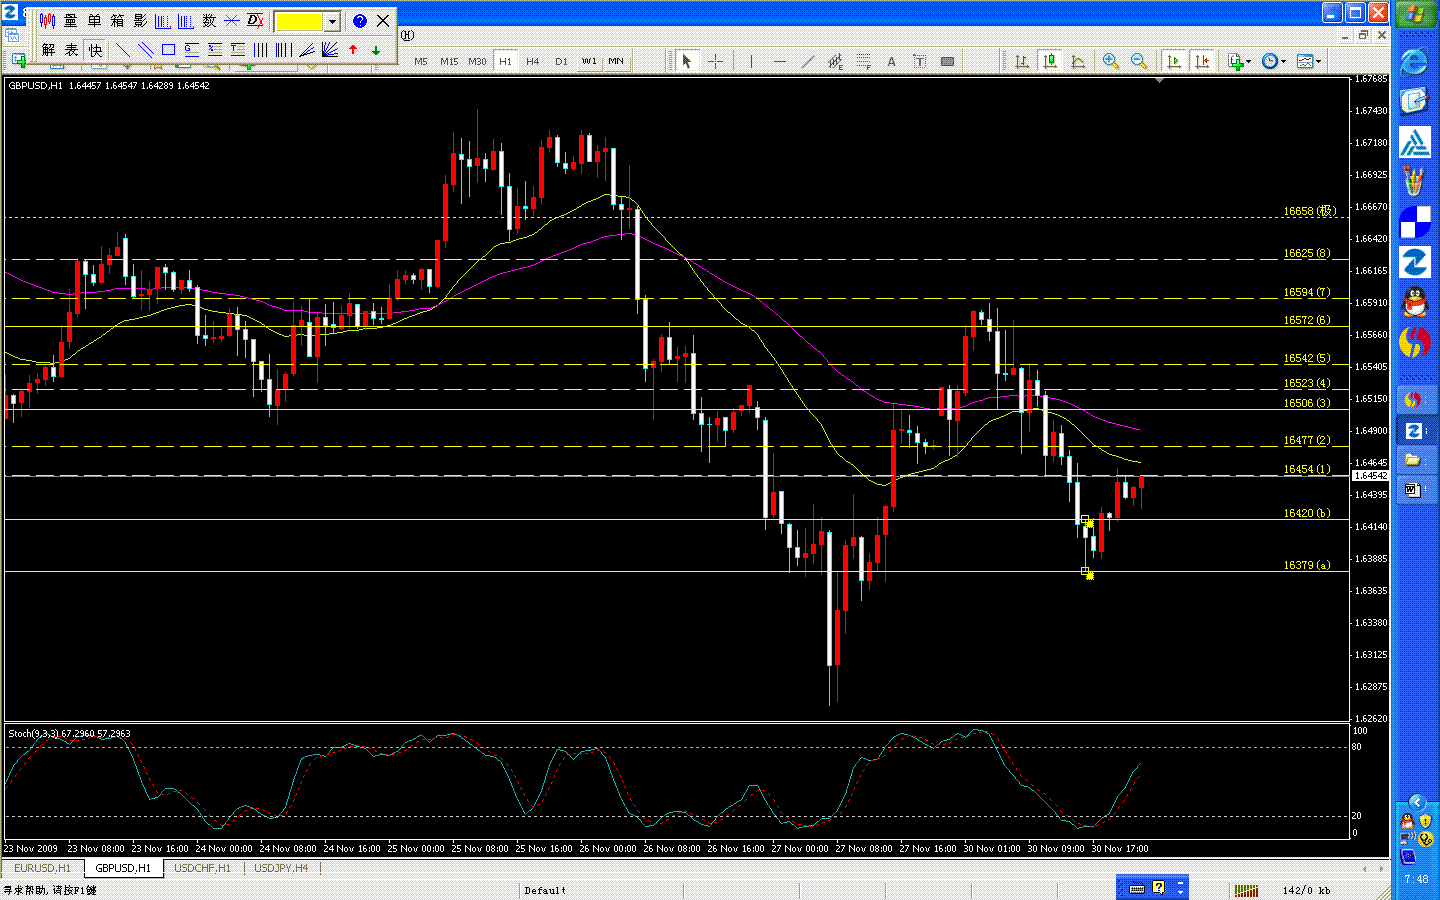This screenshot has width=1440, height=900.
Task: Click the 影 button in floating toolbar
Action: coord(140,20)
